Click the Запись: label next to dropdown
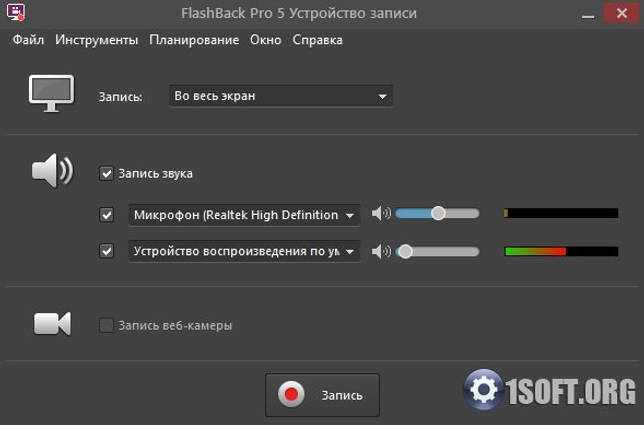 pos(120,97)
